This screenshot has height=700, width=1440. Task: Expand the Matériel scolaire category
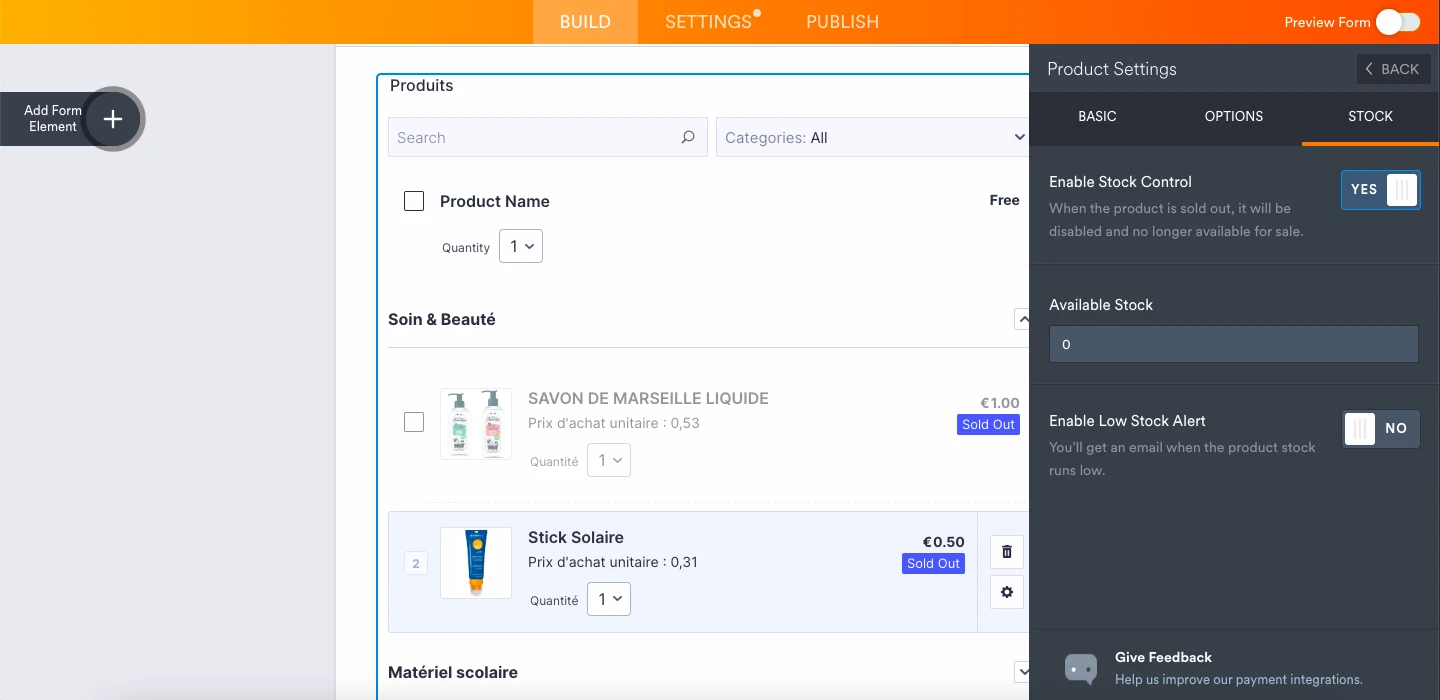pyautogui.click(x=1021, y=671)
